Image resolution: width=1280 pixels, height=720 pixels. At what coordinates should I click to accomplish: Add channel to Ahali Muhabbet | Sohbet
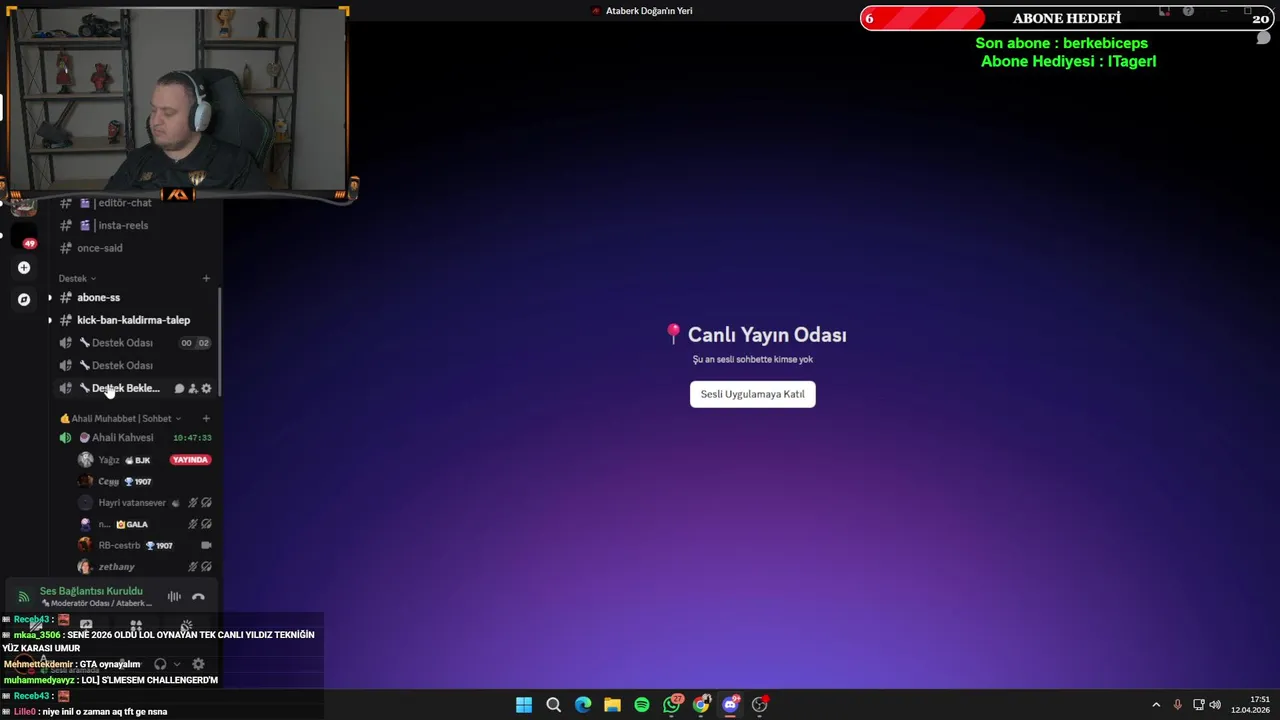206,418
